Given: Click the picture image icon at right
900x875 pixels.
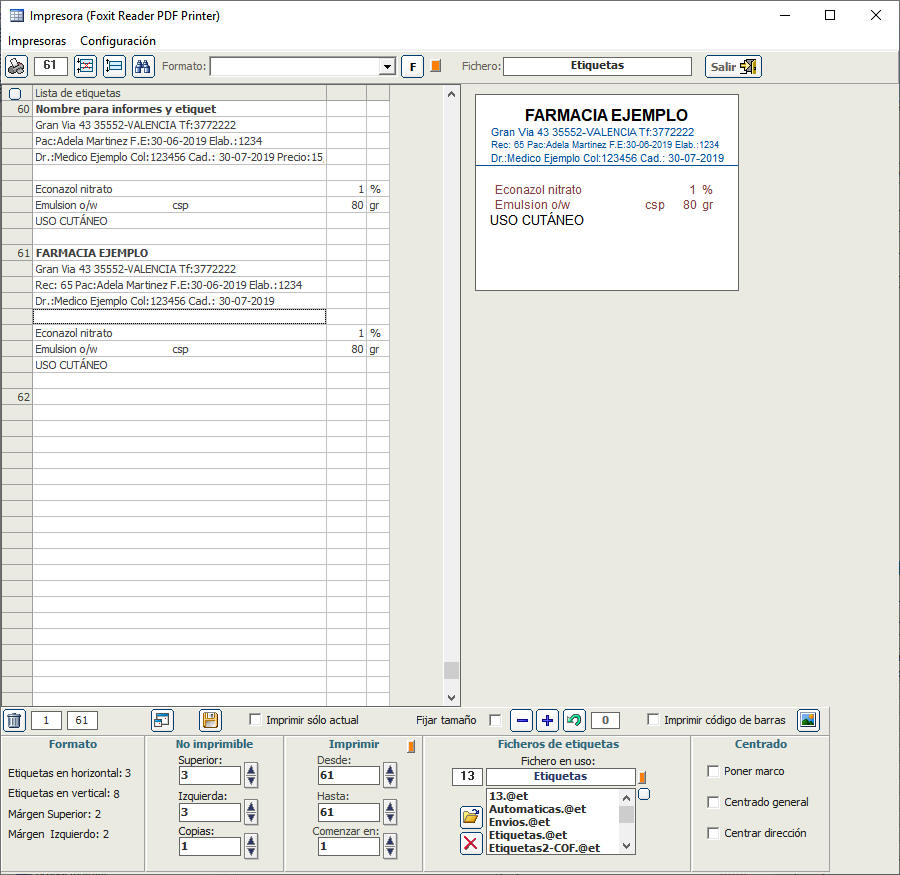Looking at the screenshot, I should 808,720.
